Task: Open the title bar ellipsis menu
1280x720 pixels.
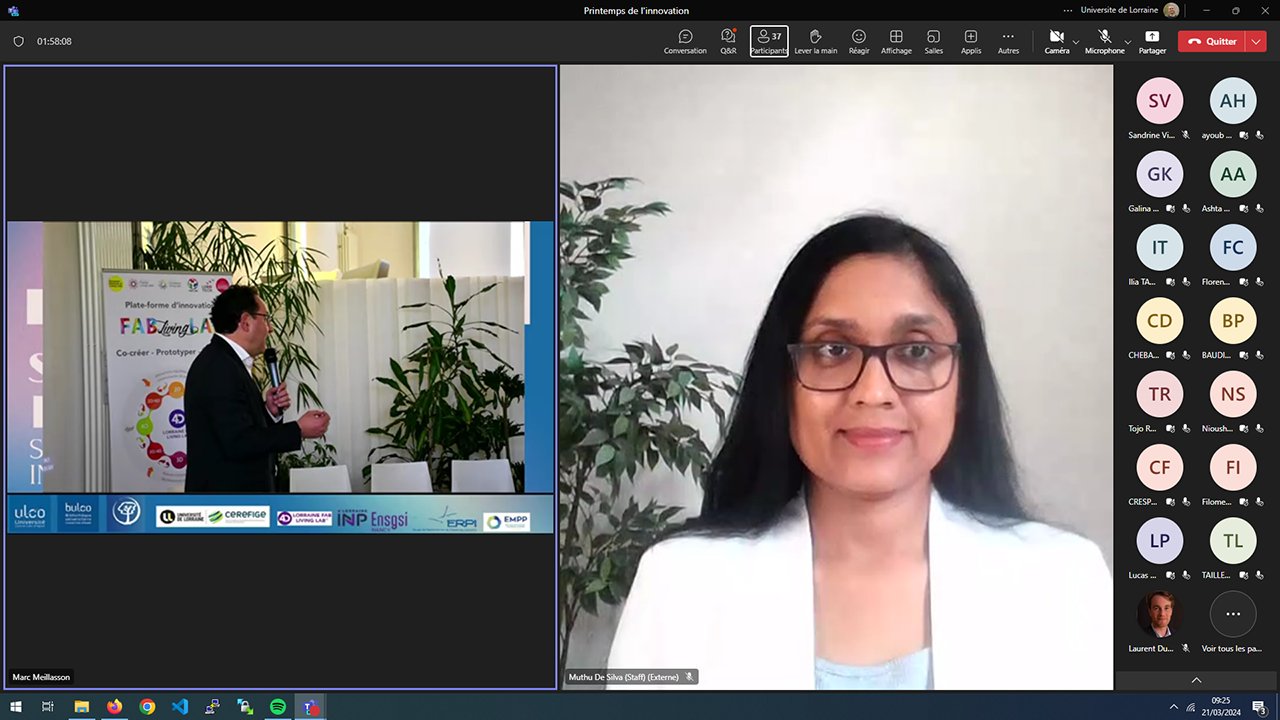Action: [1068, 10]
